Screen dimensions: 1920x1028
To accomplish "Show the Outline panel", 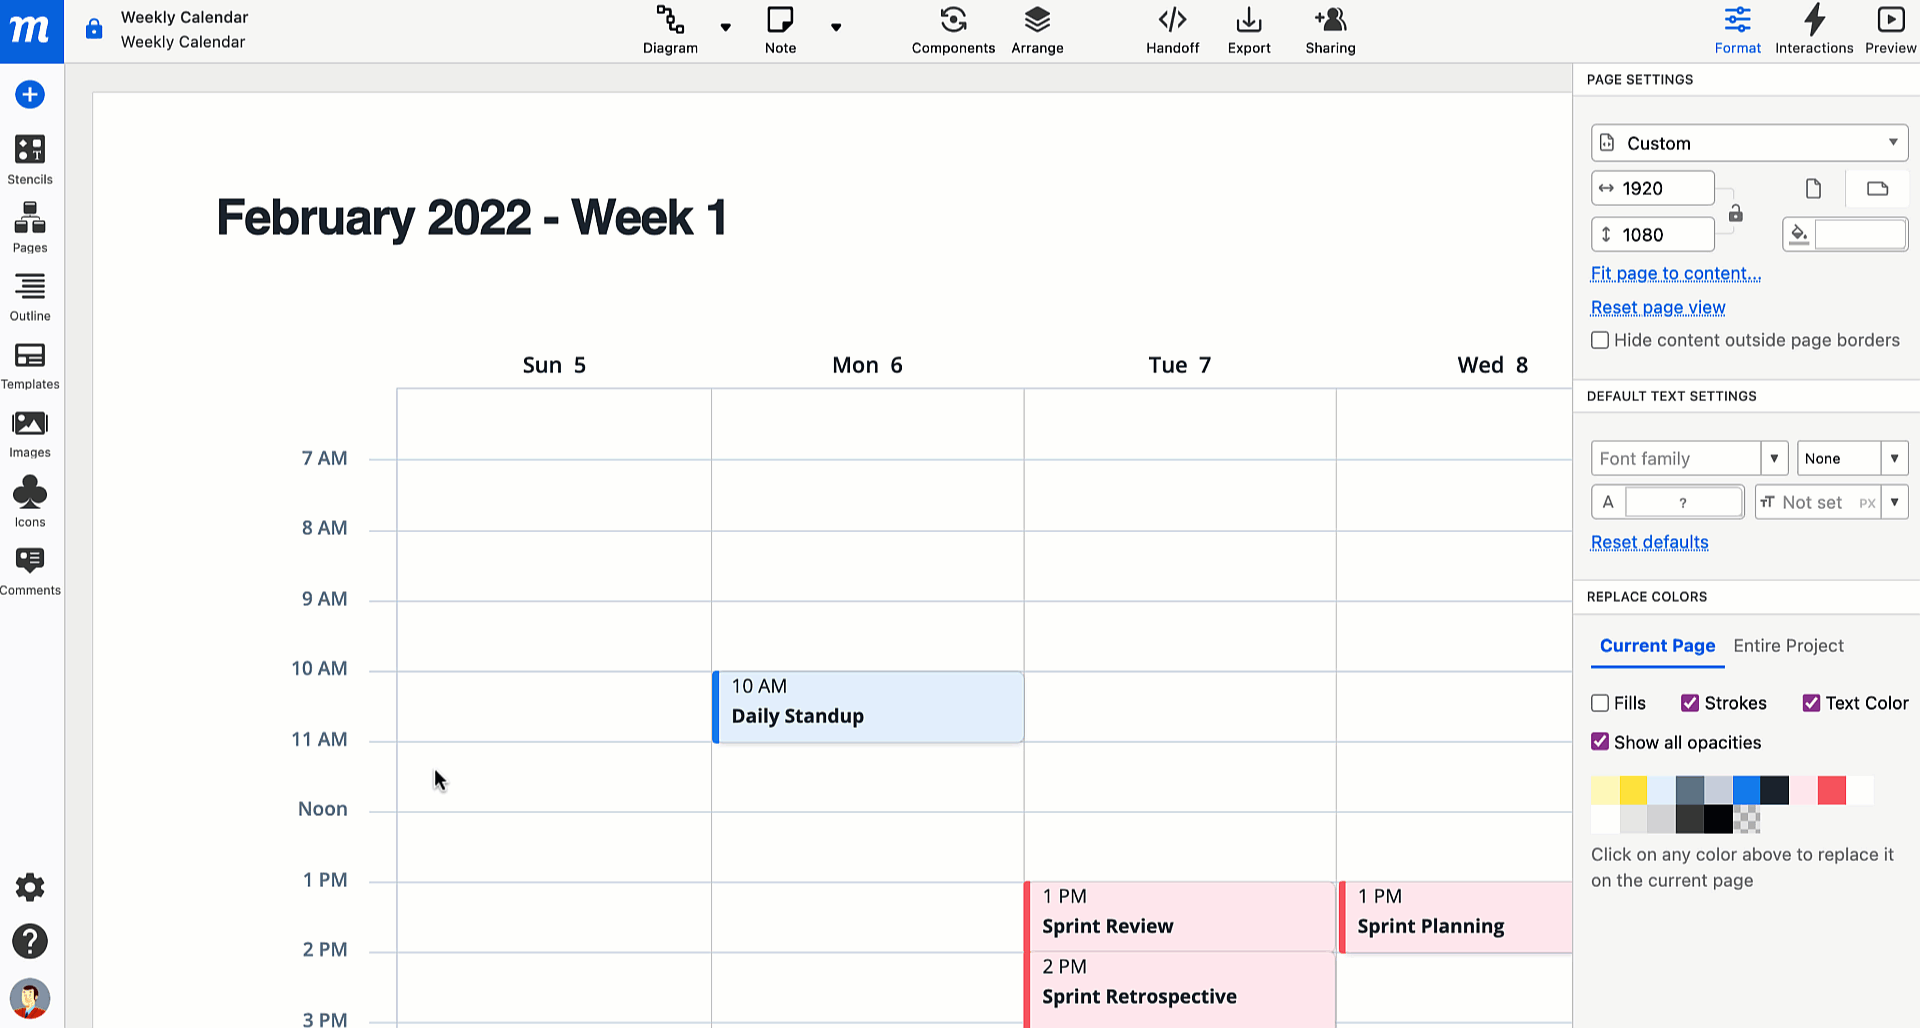I will (30, 297).
